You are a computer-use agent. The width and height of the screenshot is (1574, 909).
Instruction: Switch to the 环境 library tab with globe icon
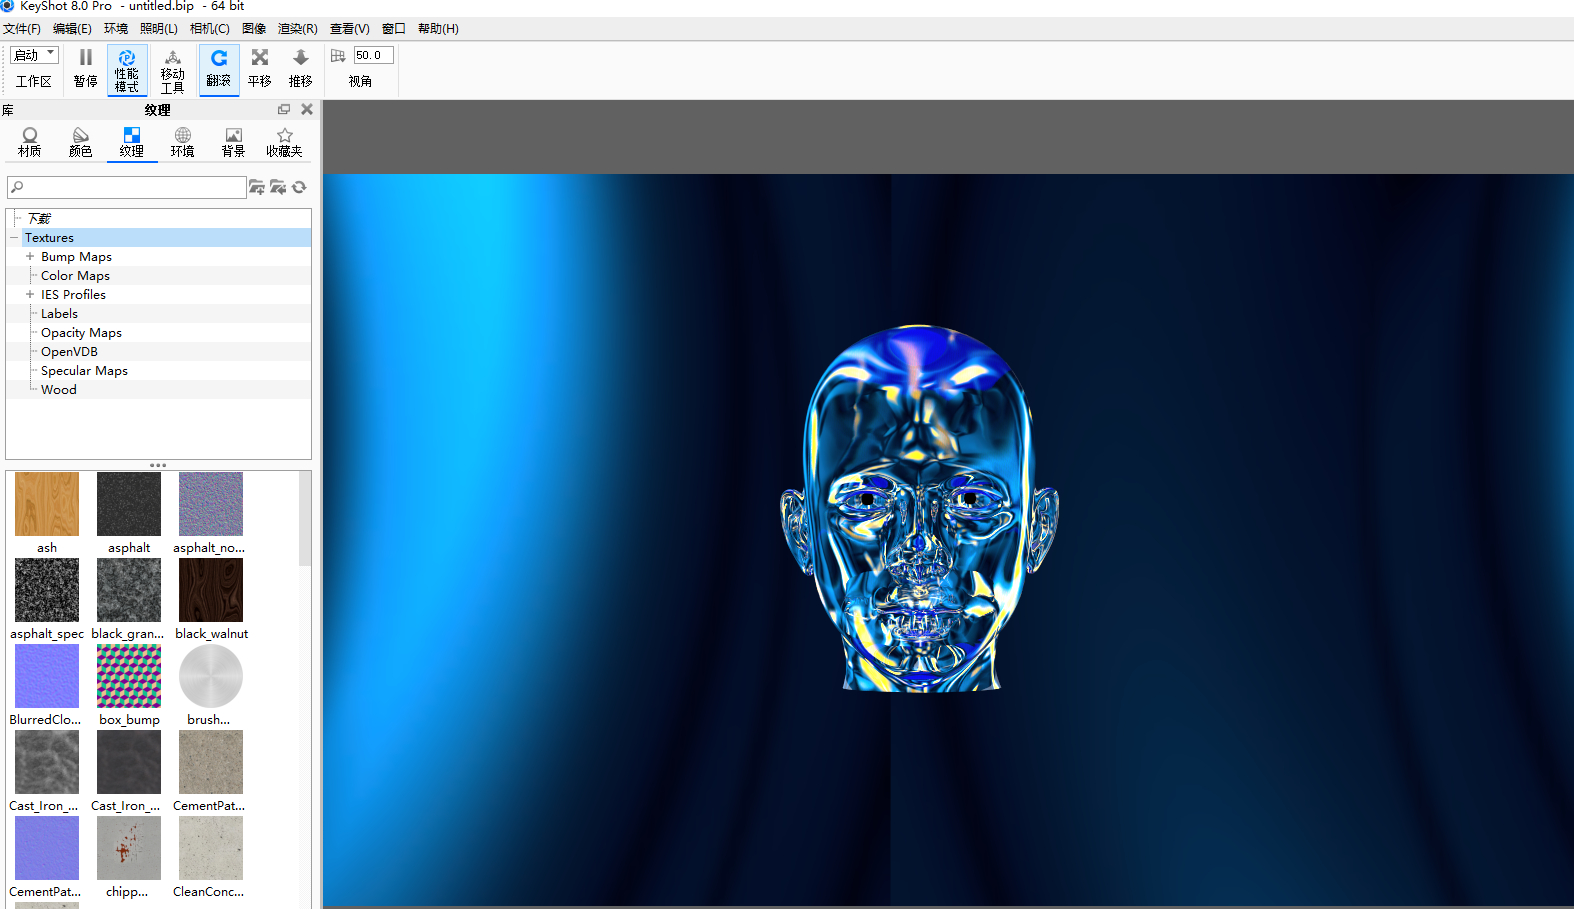[183, 143]
